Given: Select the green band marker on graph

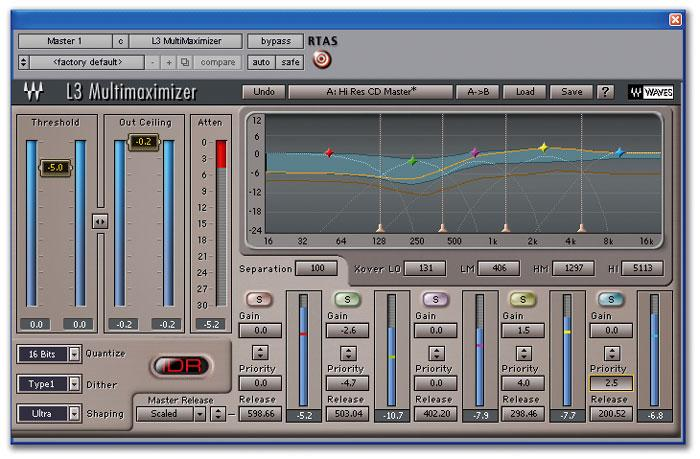Looking at the screenshot, I should point(412,161).
